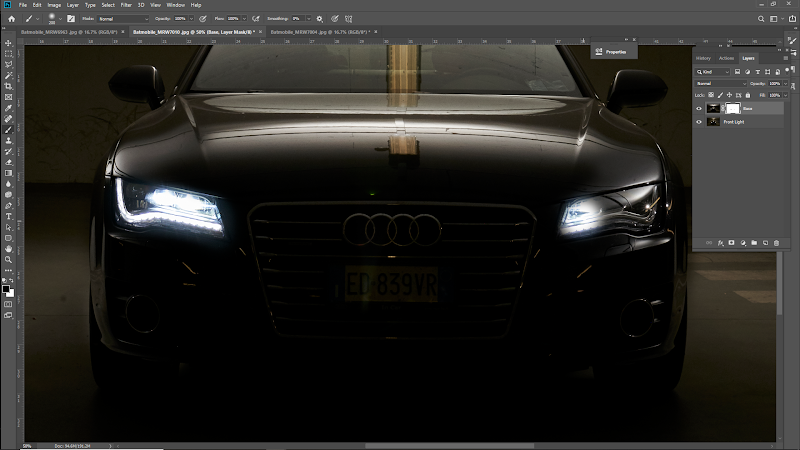Image resolution: width=800 pixels, height=450 pixels.
Task: Open the Properties collapsed panel
Action: pos(614,52)
